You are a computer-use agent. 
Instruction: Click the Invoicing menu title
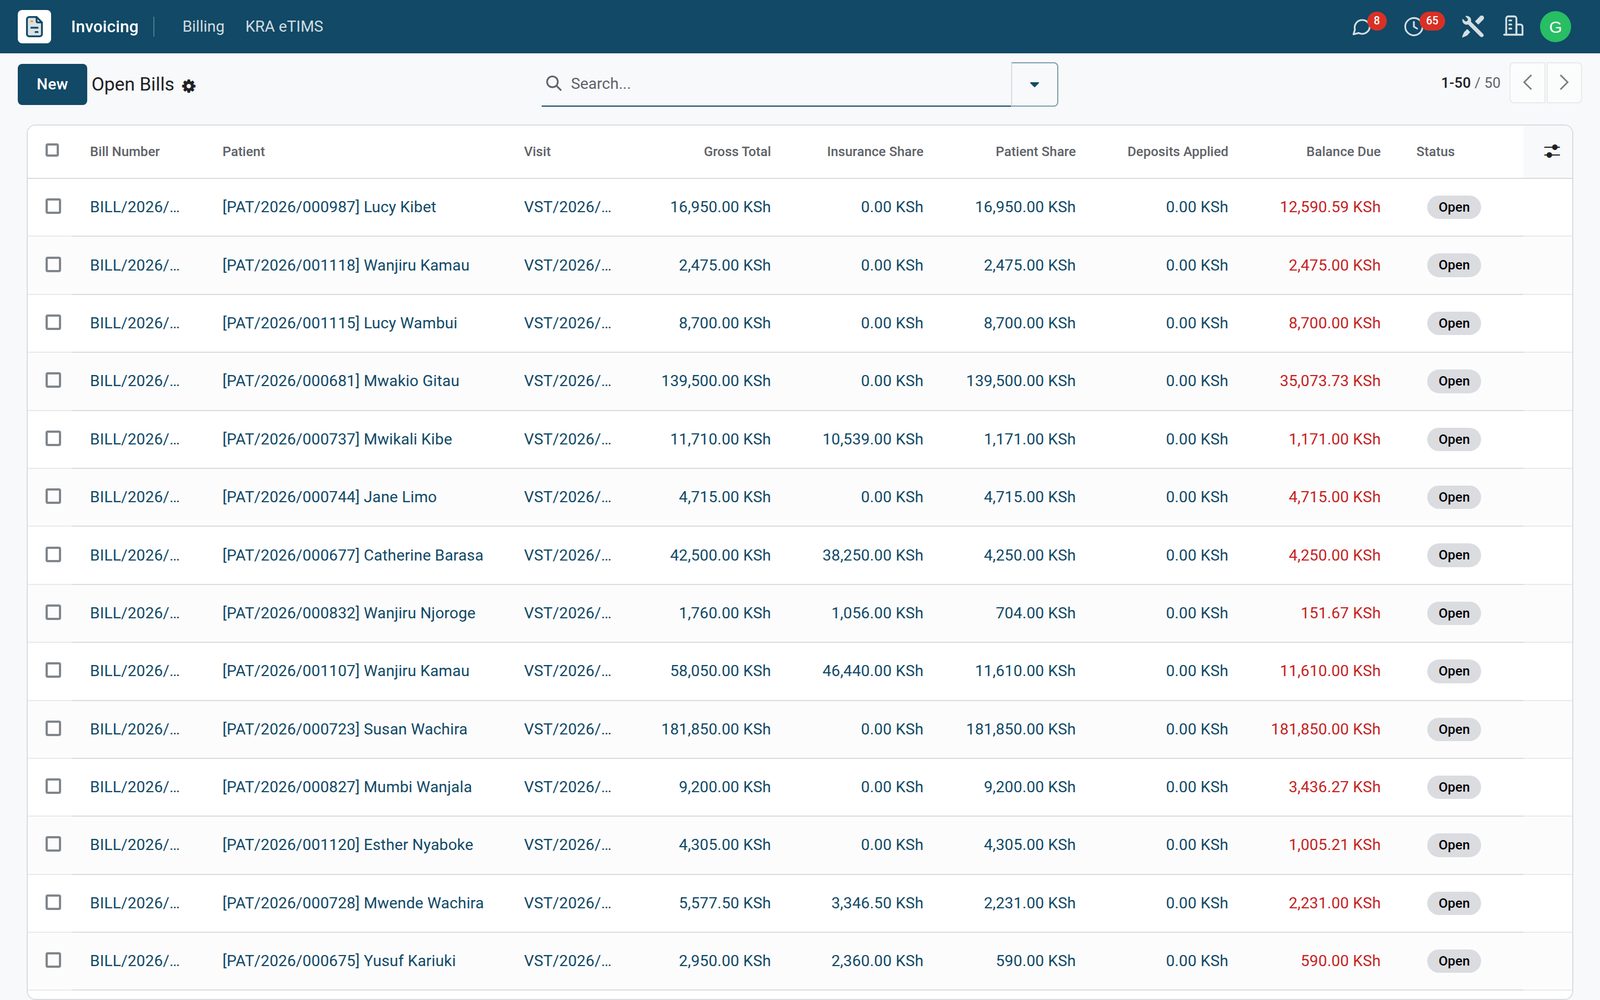[x=104, y=27]
